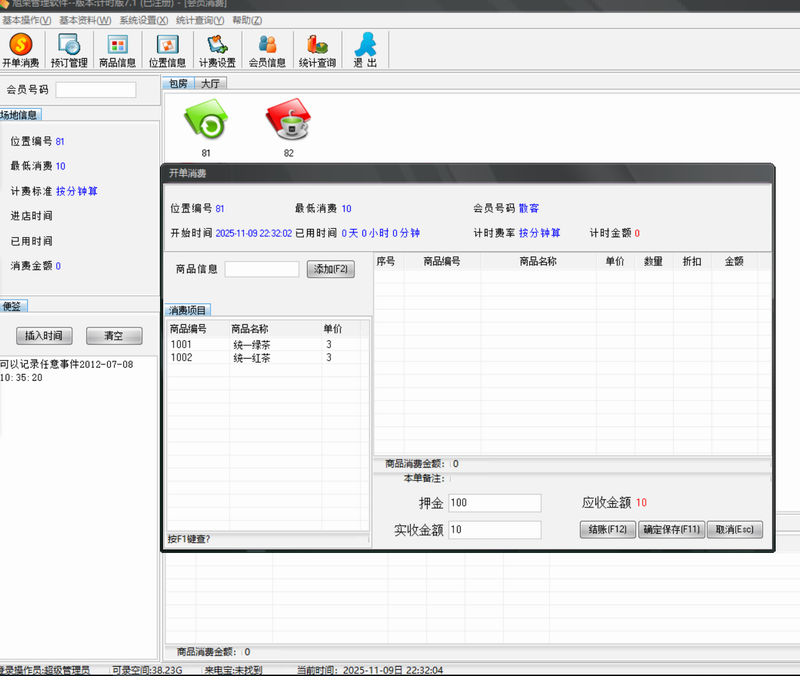Select the red room 82 icon
This screenshot has height=676, width=800.
(x=288, y=123)
